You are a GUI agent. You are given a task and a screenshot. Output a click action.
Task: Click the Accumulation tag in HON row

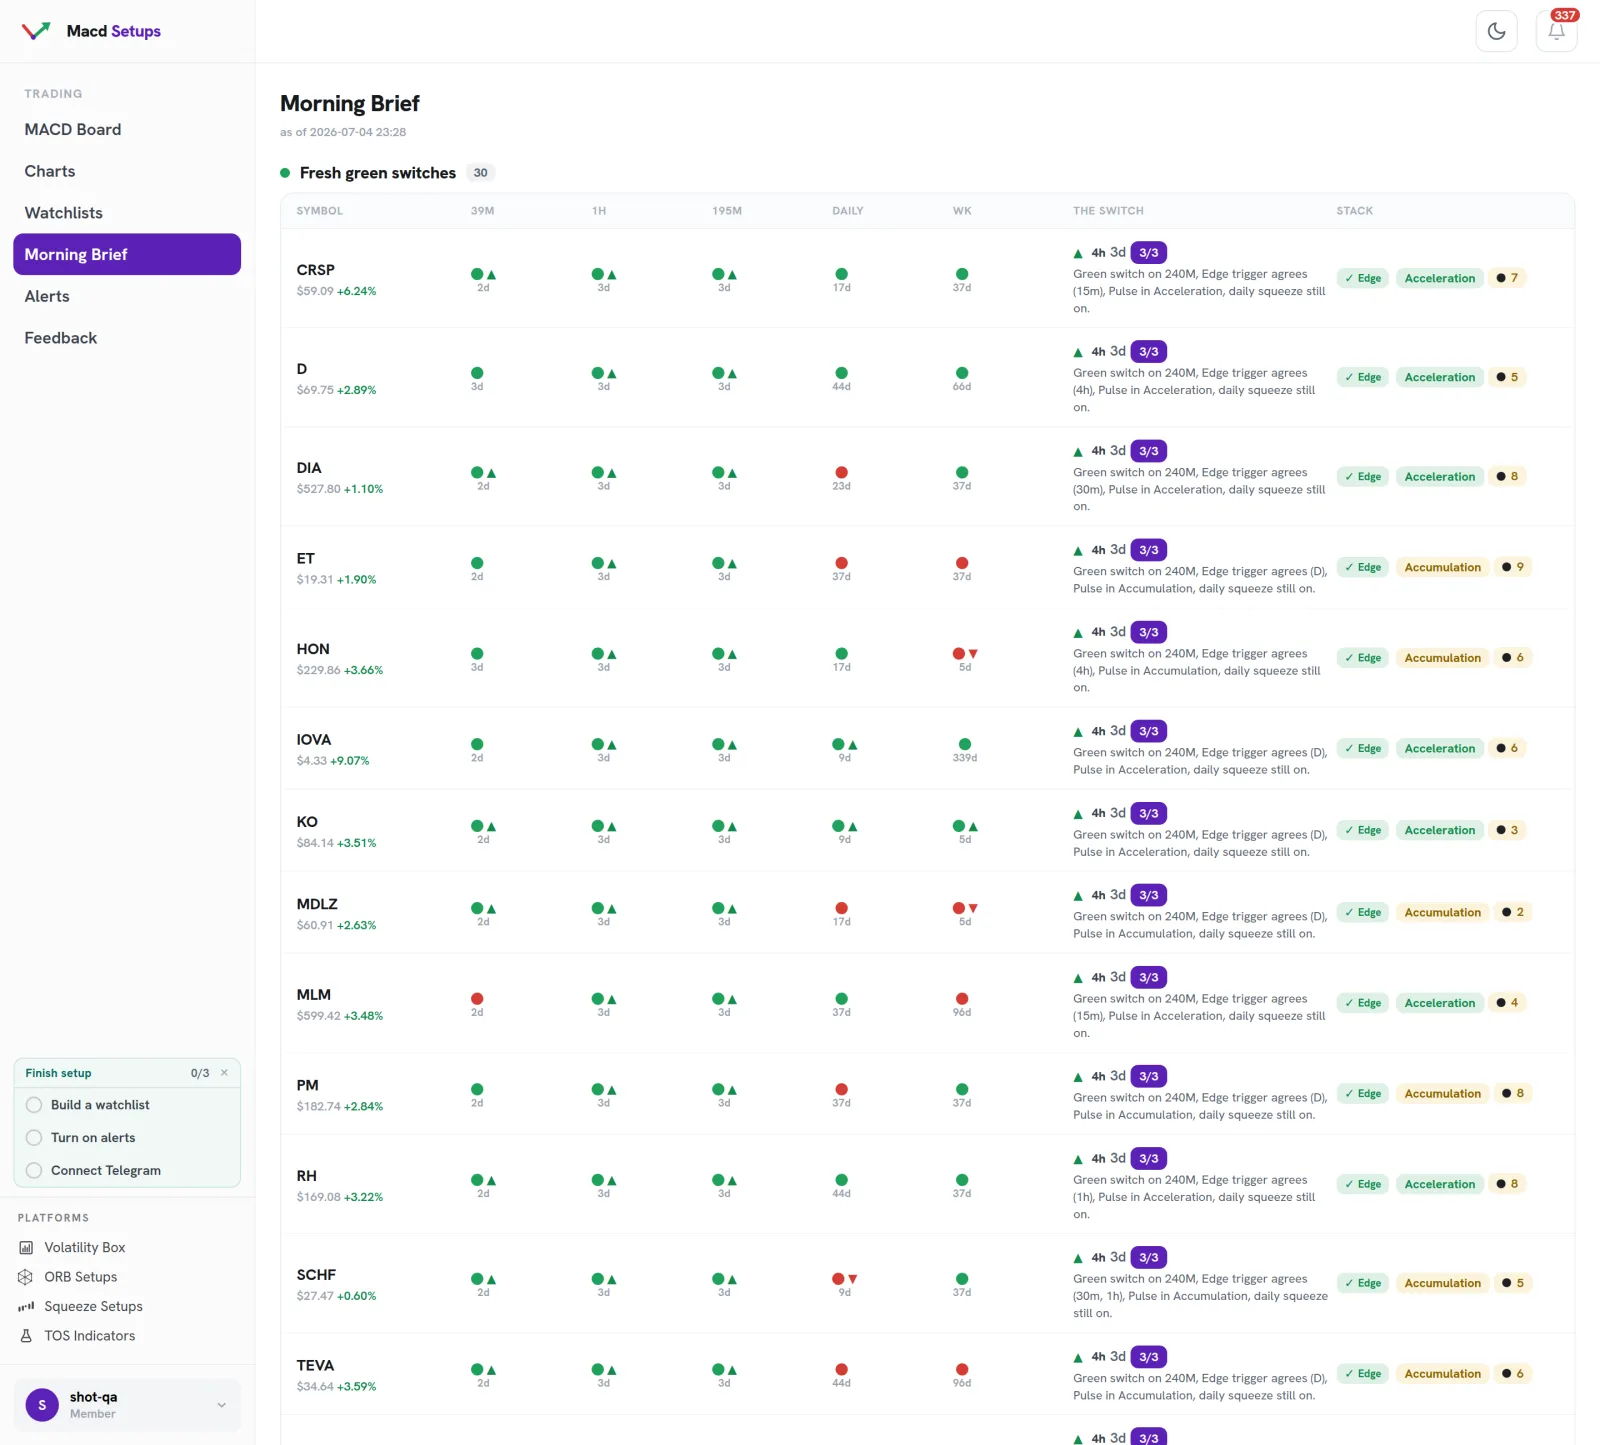coord(1443,658)
